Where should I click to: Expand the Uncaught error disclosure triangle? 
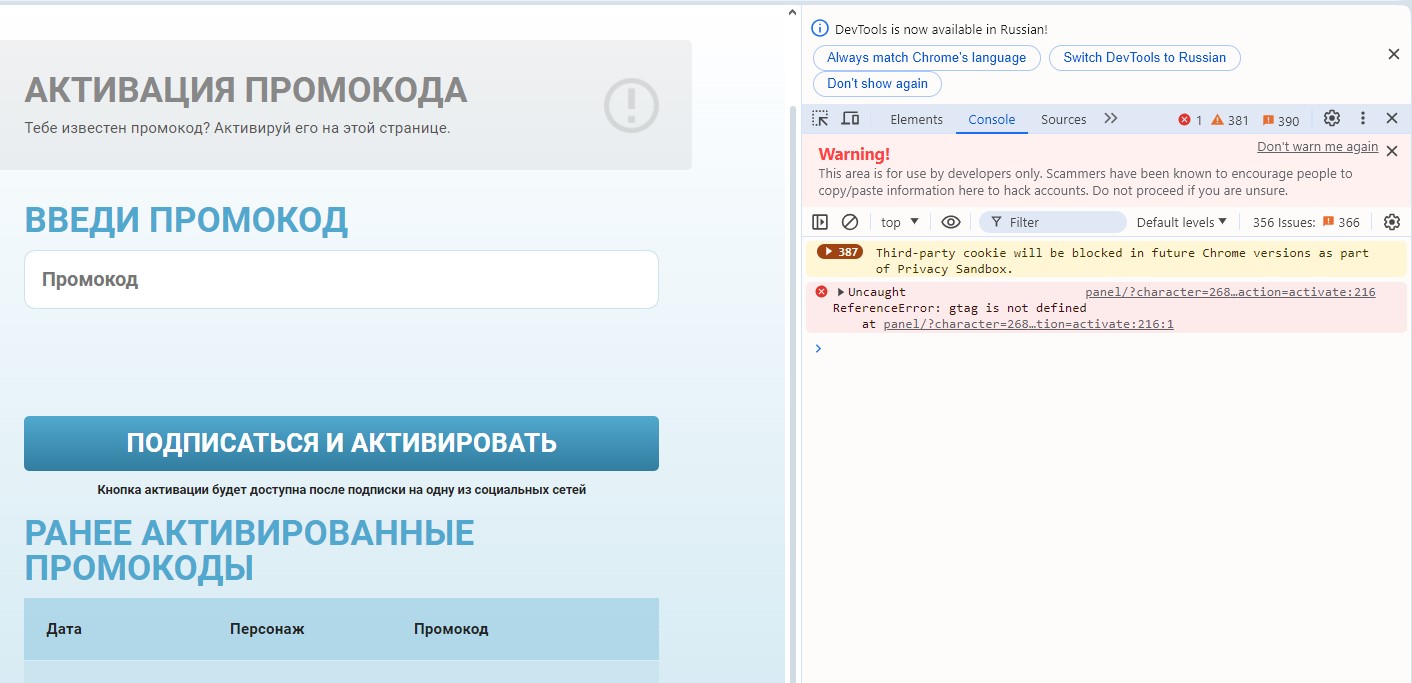[x=841, y=292]
